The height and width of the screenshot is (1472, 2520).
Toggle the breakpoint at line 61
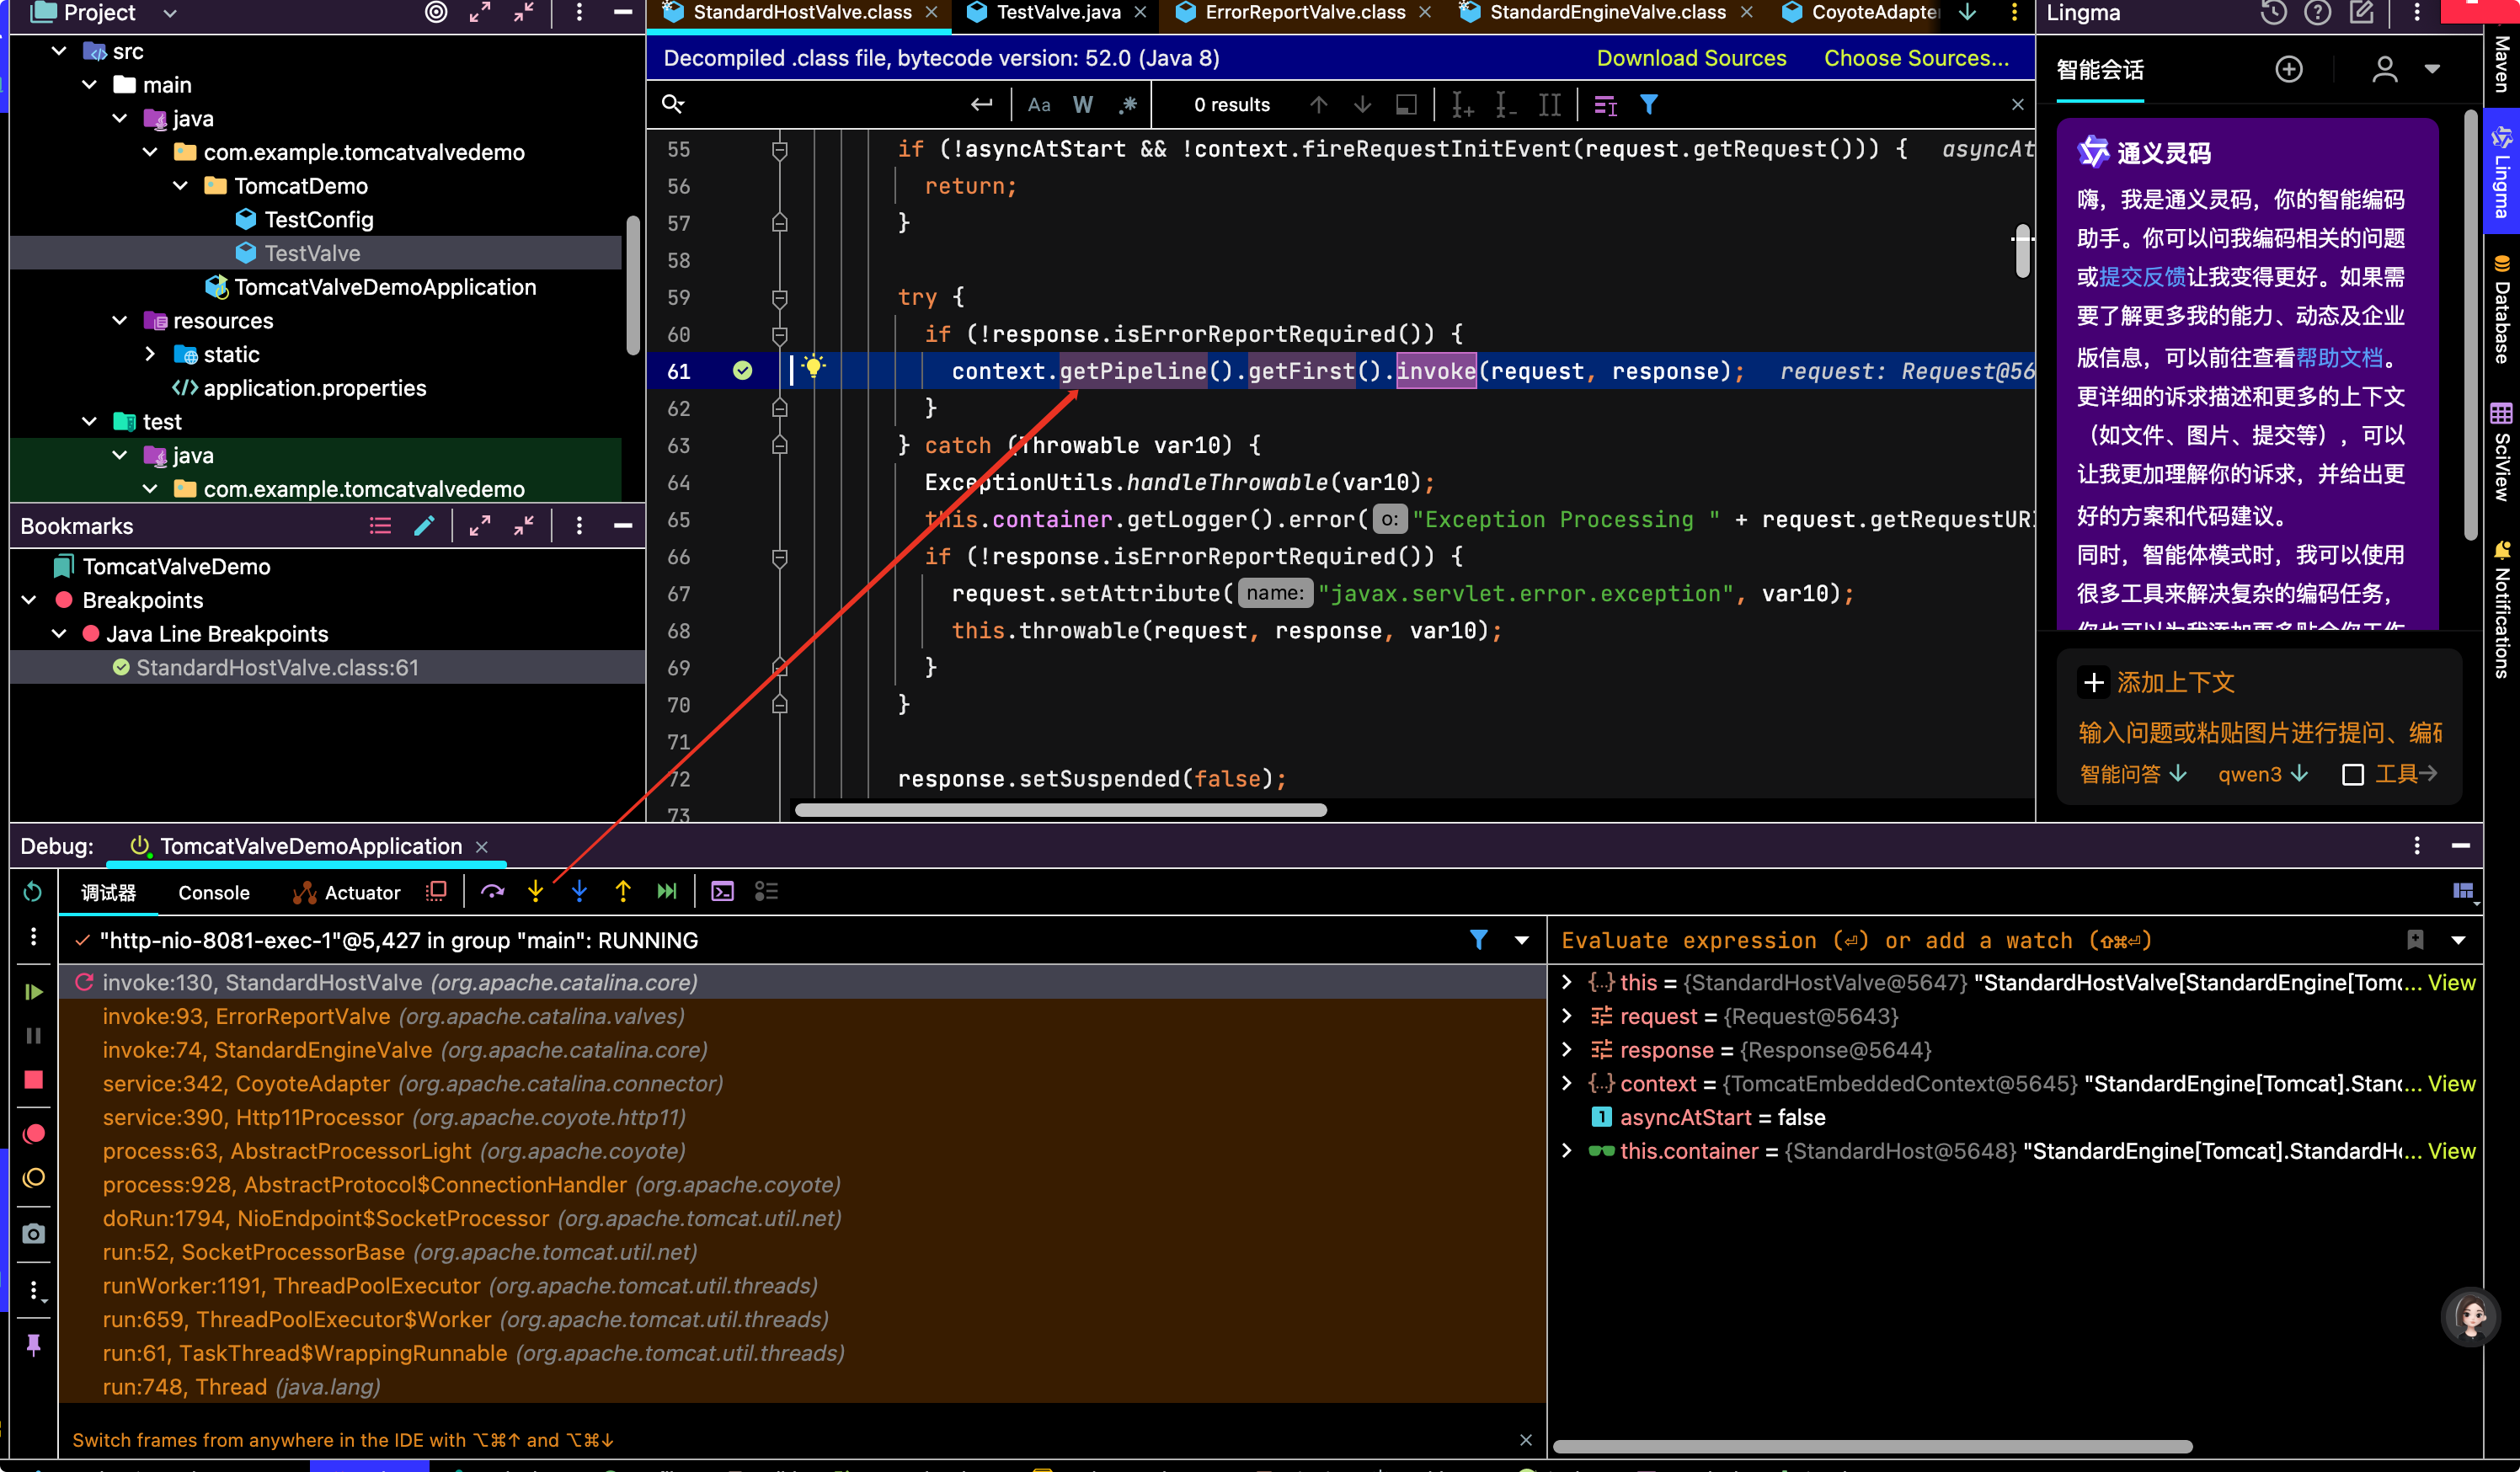coord(742,371)
